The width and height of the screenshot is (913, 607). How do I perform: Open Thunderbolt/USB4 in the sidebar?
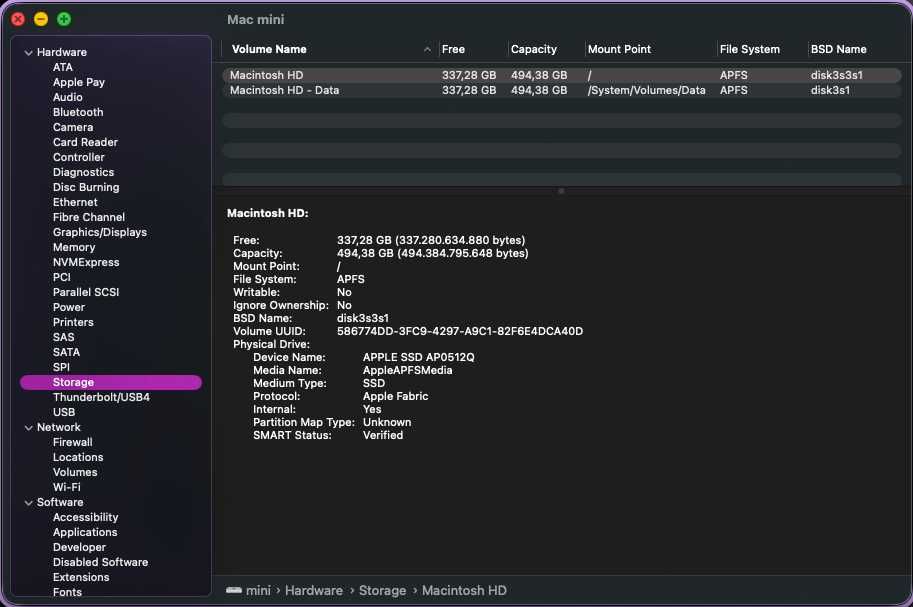[101, 397]
